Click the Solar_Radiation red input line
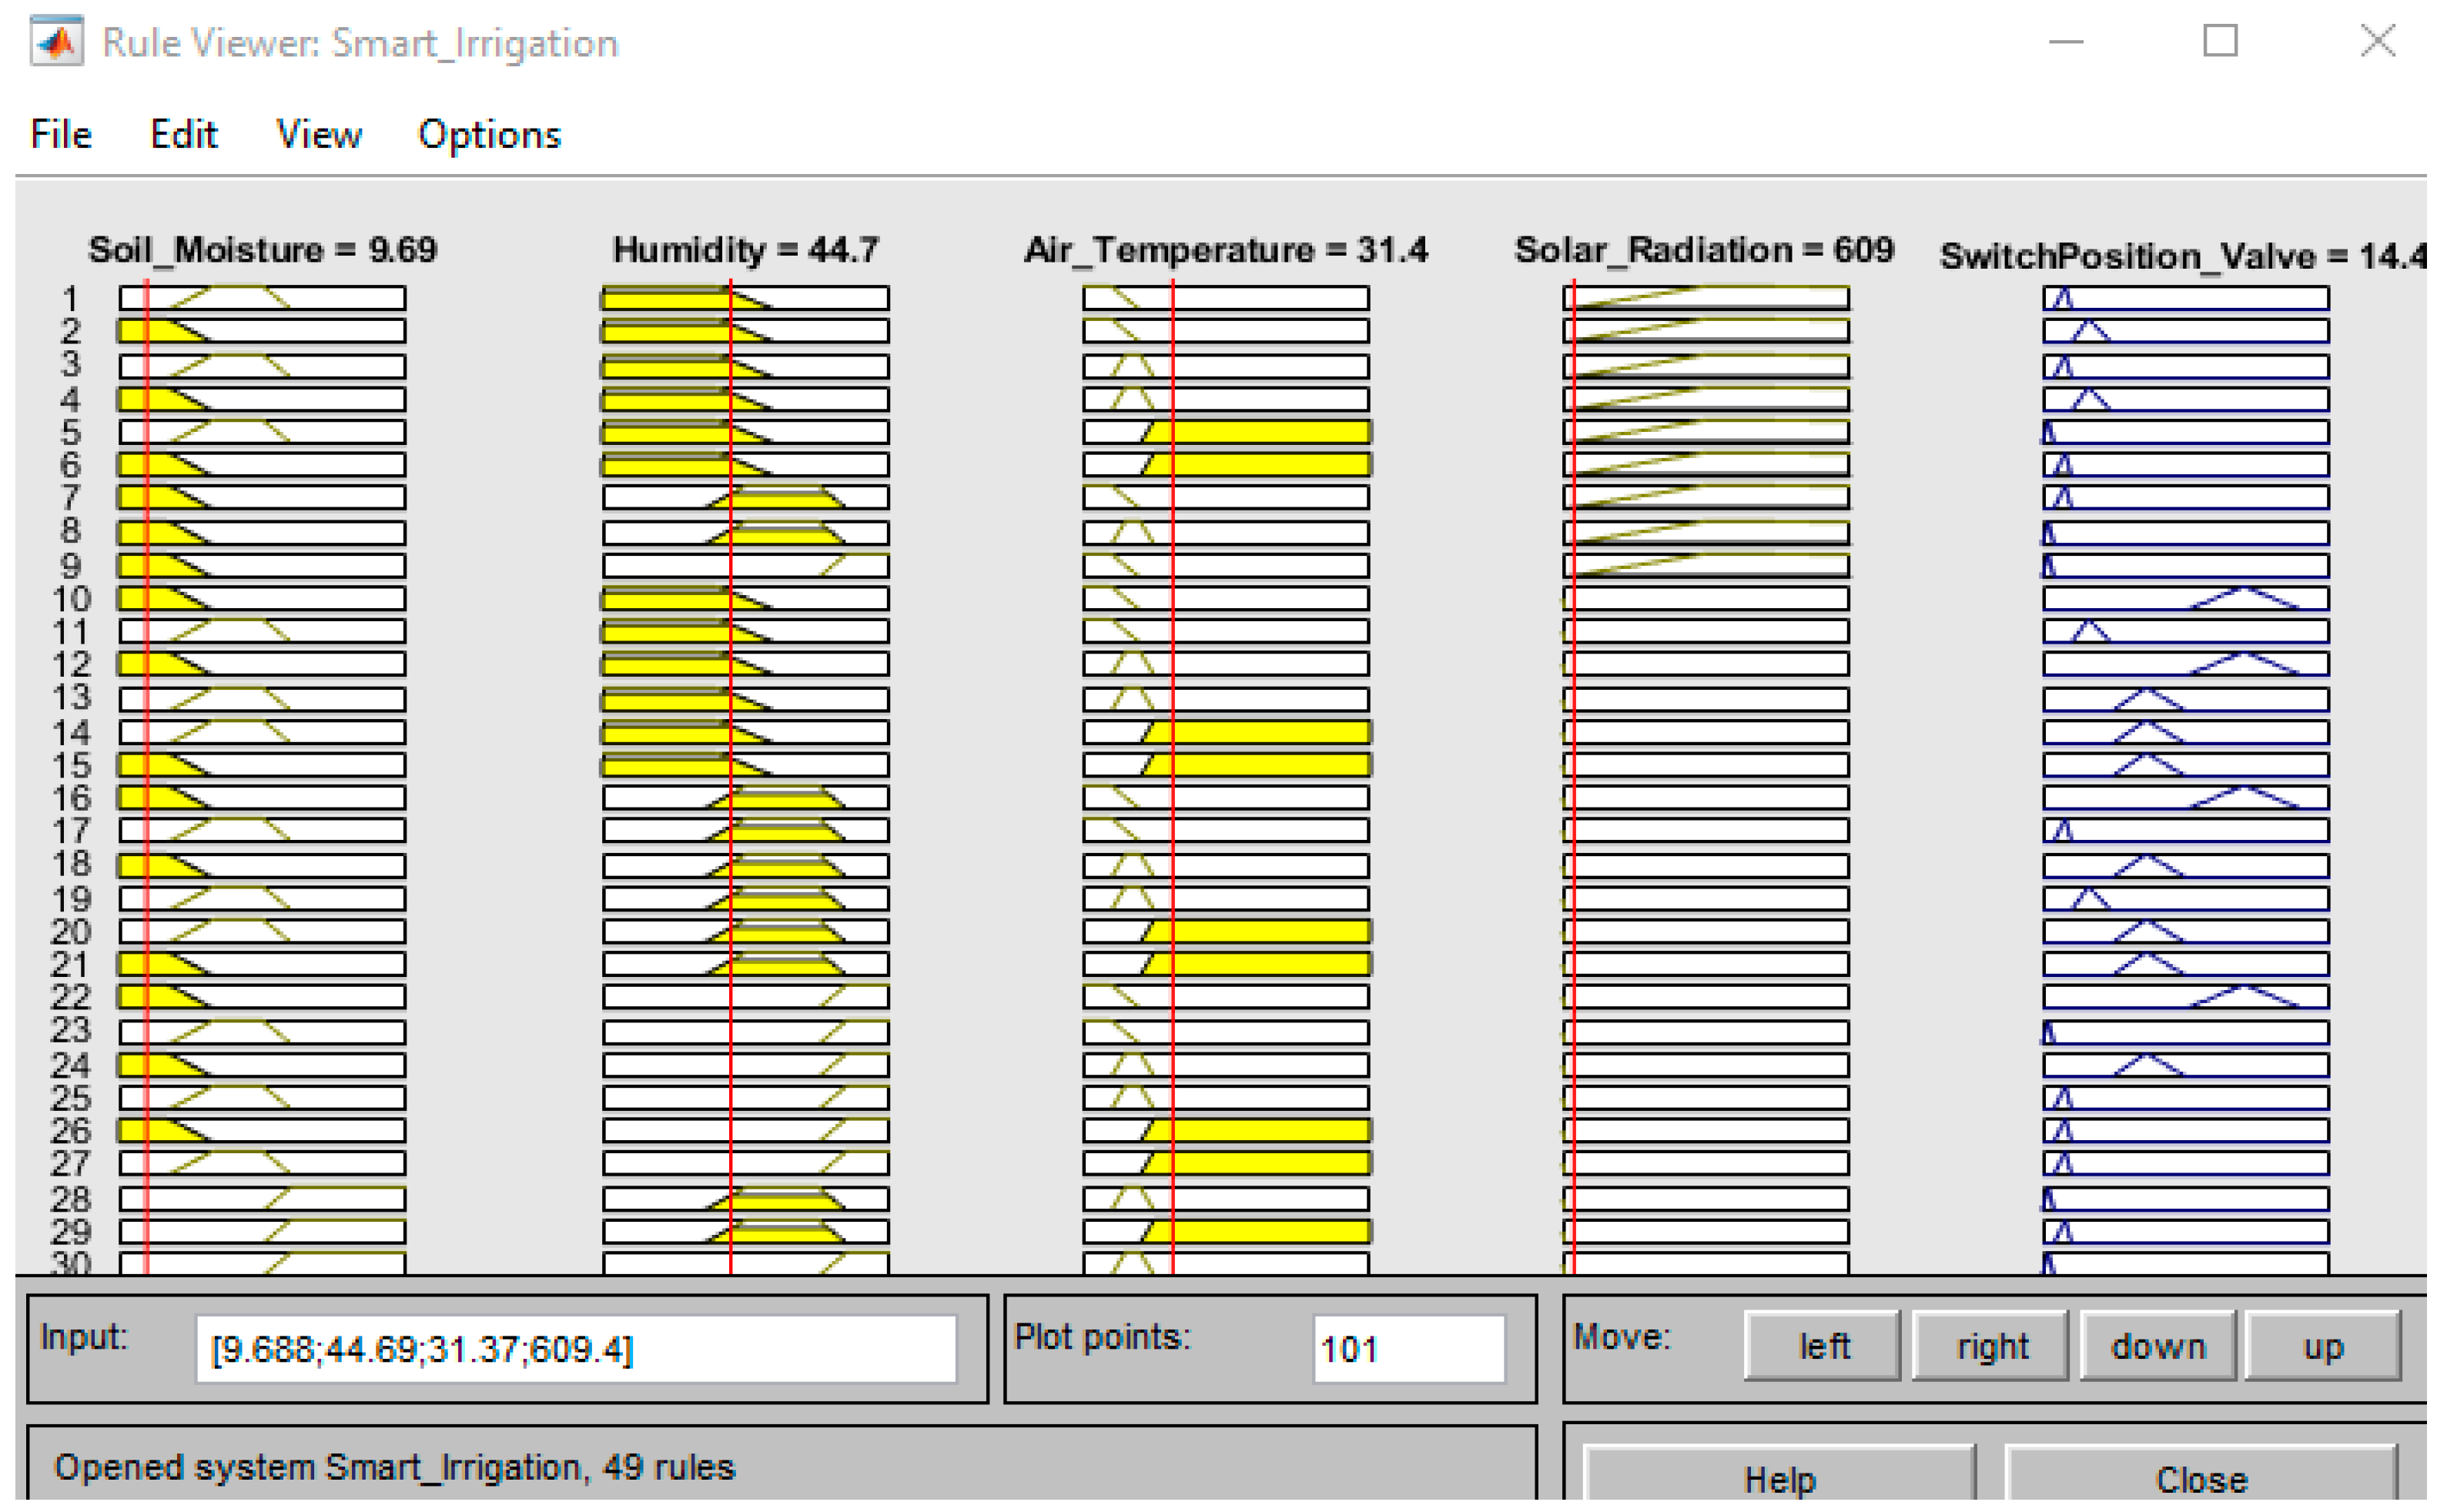This screenshot has width=2447, height=1512. [x=1574, y=777]
